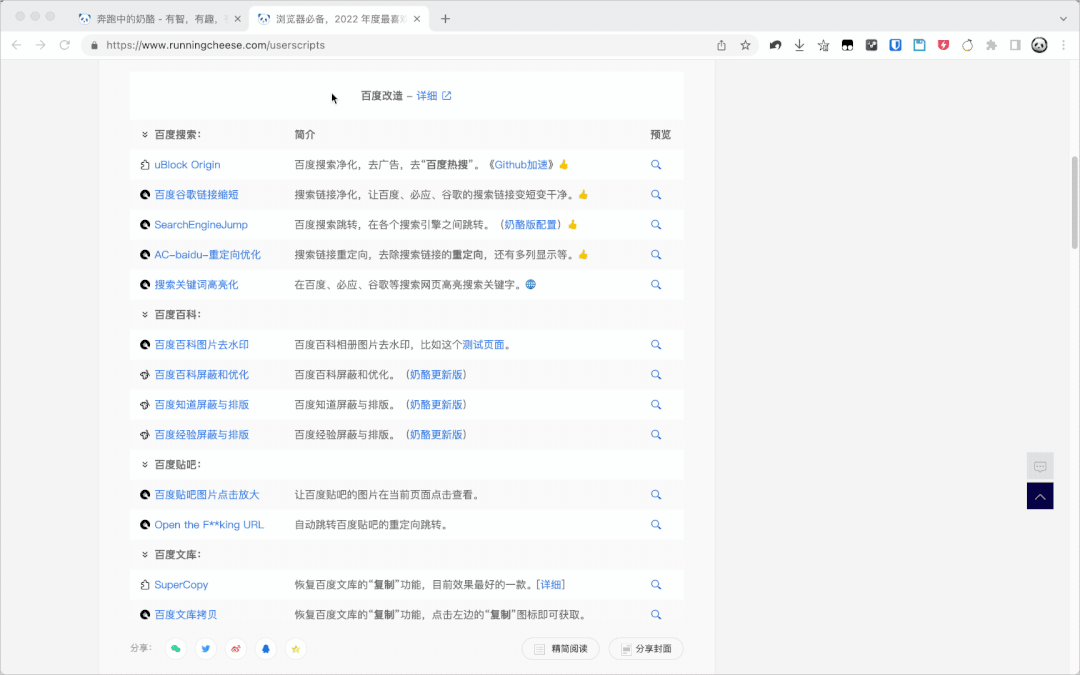Screen dimensions: 1080x675
Task: Bookmark this page with star icon
Action: click(x=745, y=45)
